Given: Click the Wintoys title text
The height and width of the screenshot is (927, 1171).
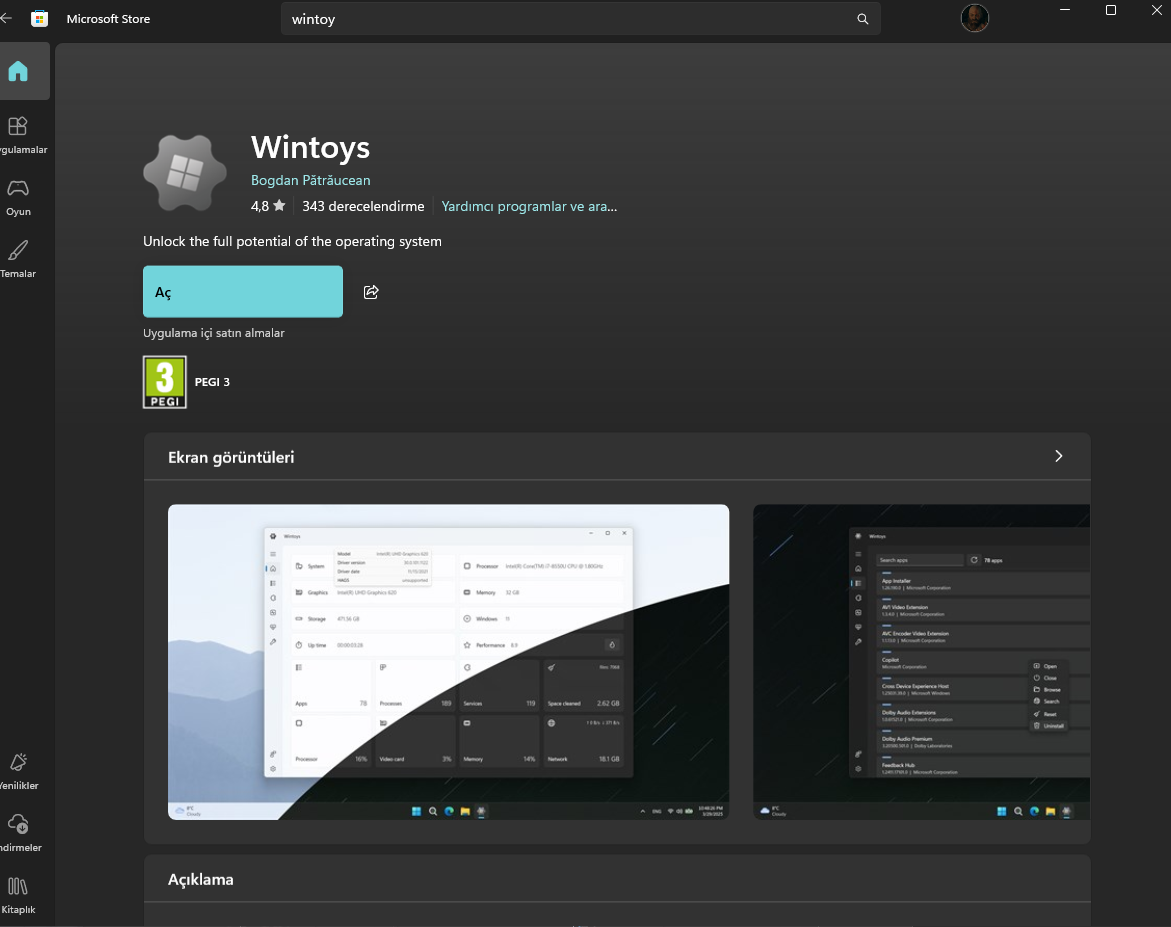Looking at the screenshot, I should tap(310, 147).
